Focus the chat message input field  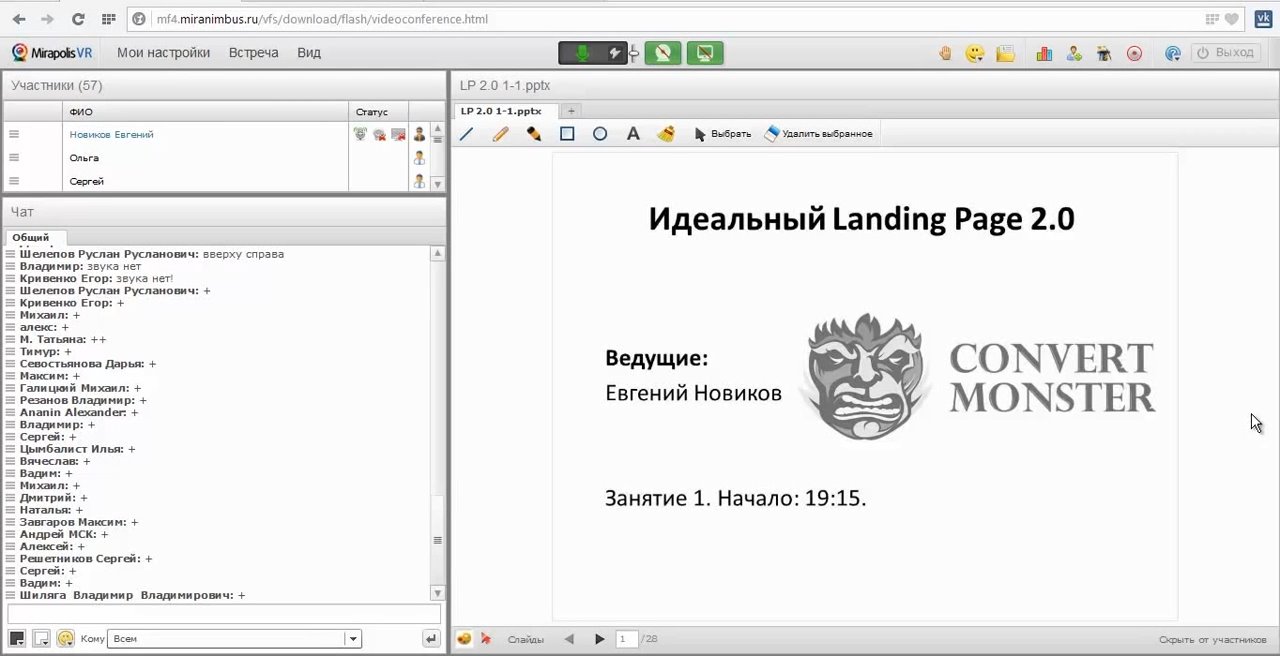pyautogui.click(x=224, y=614)
